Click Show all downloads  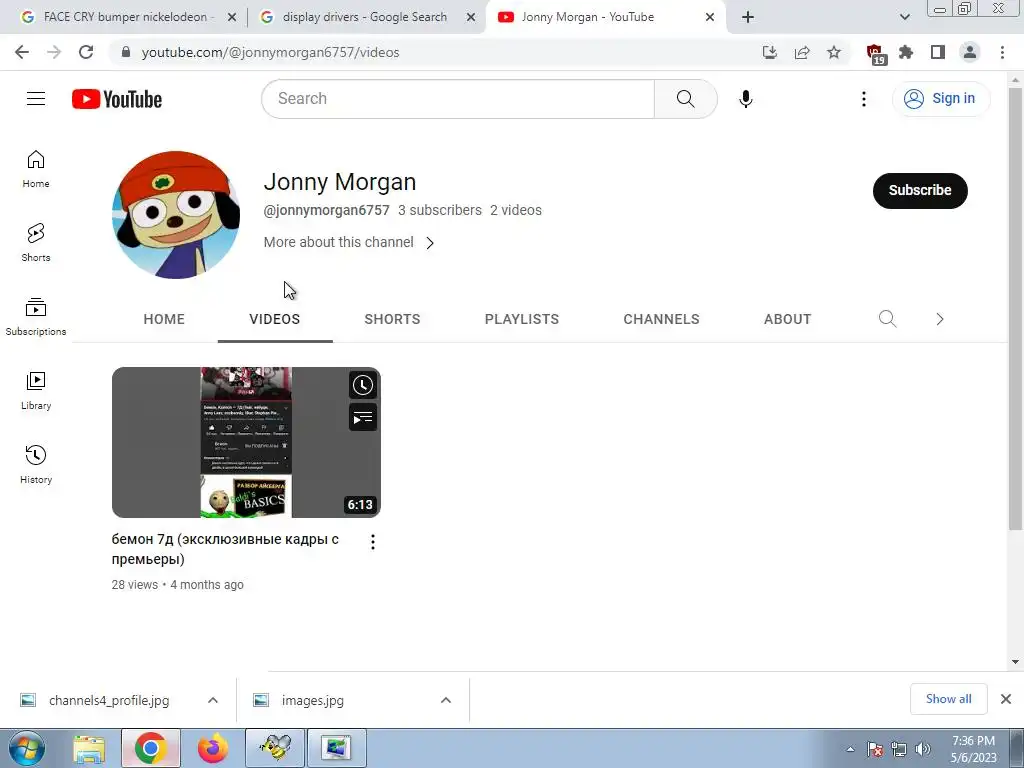pyautogui.click(x=948, y=699)
